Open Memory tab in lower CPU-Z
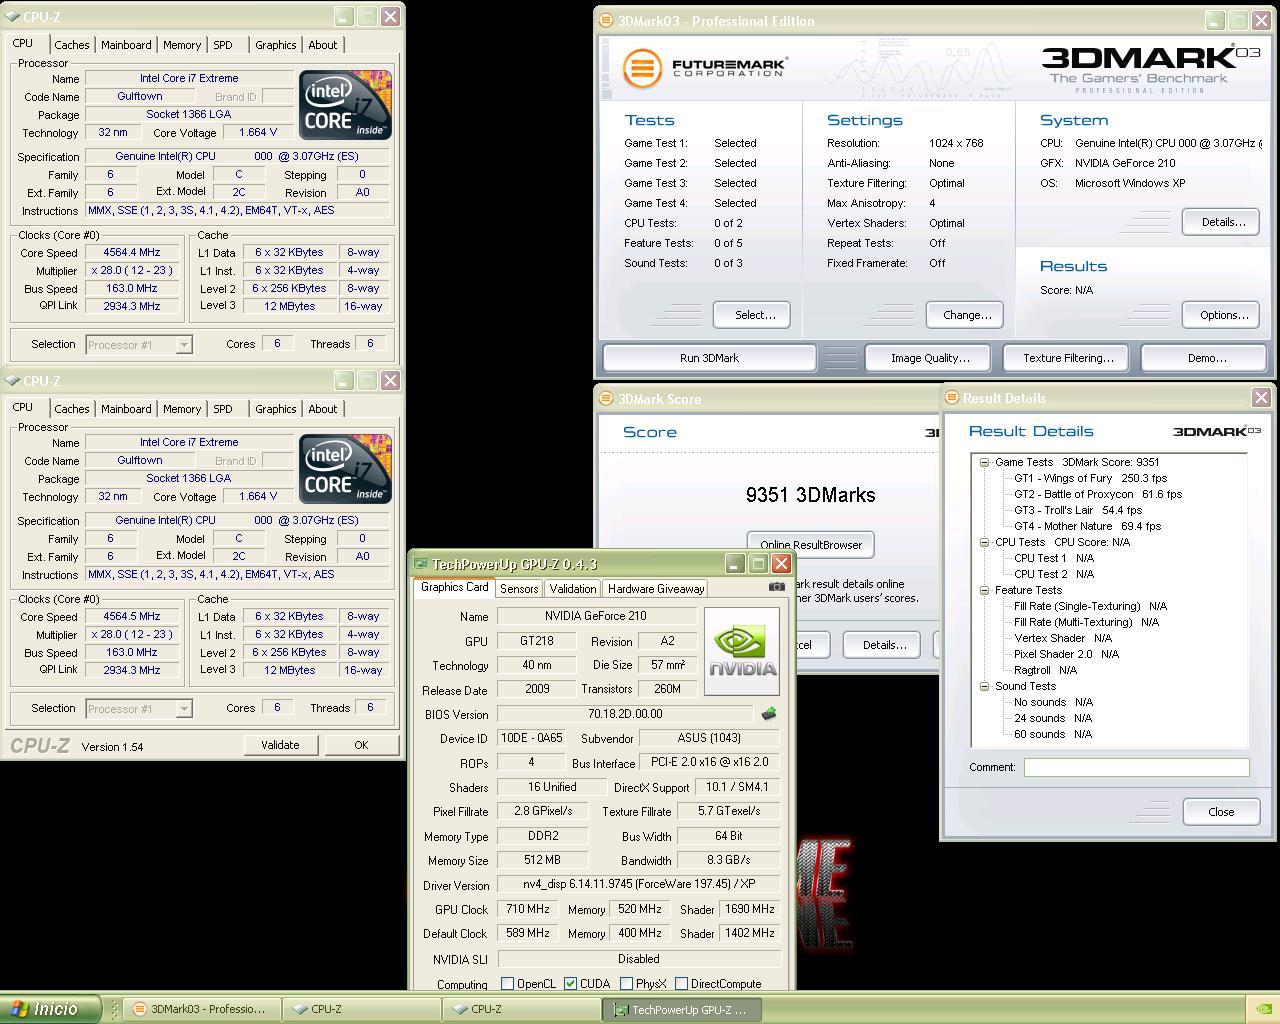 [182, 409]
